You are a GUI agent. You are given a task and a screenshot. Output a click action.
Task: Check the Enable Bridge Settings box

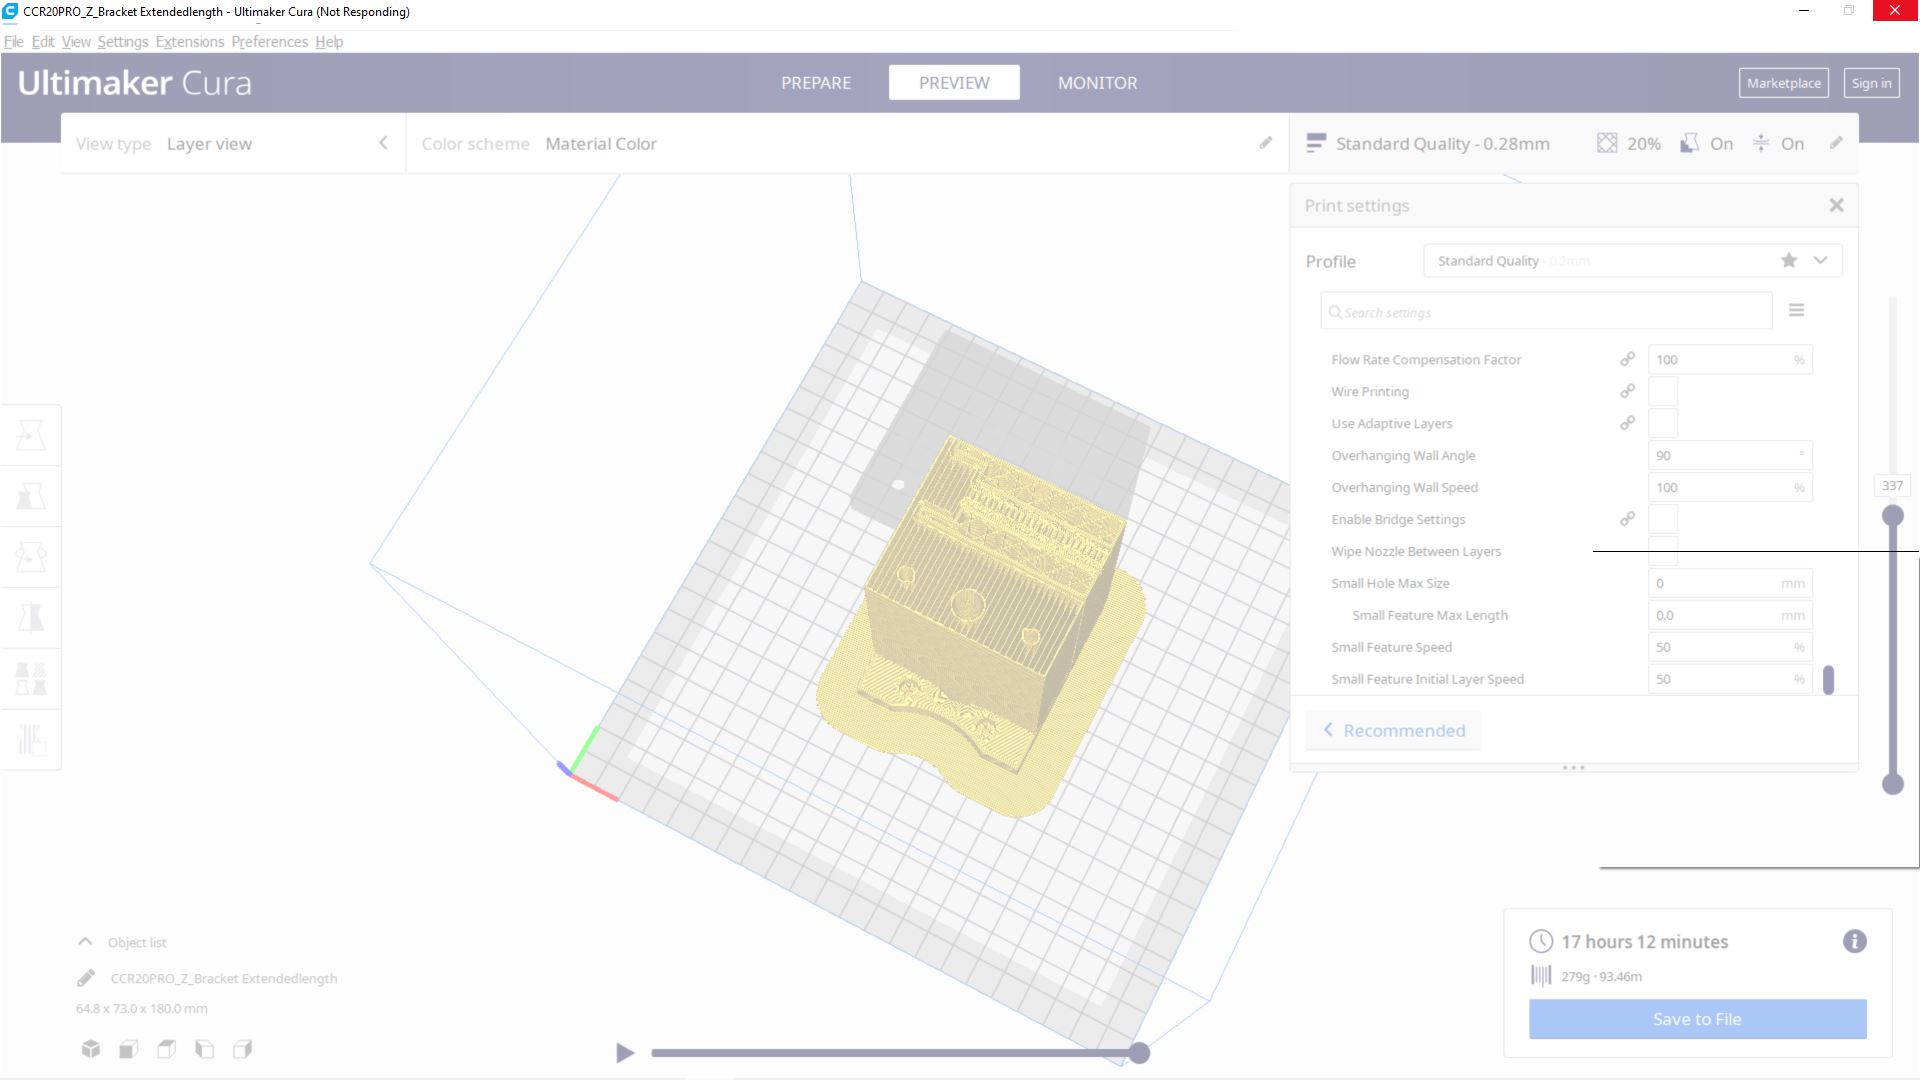1662,519
